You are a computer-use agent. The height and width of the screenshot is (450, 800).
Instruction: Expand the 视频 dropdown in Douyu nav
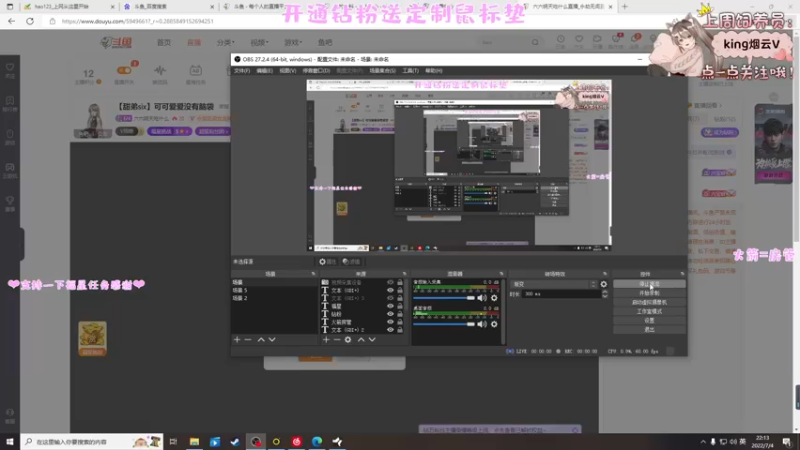coord(259,42)
